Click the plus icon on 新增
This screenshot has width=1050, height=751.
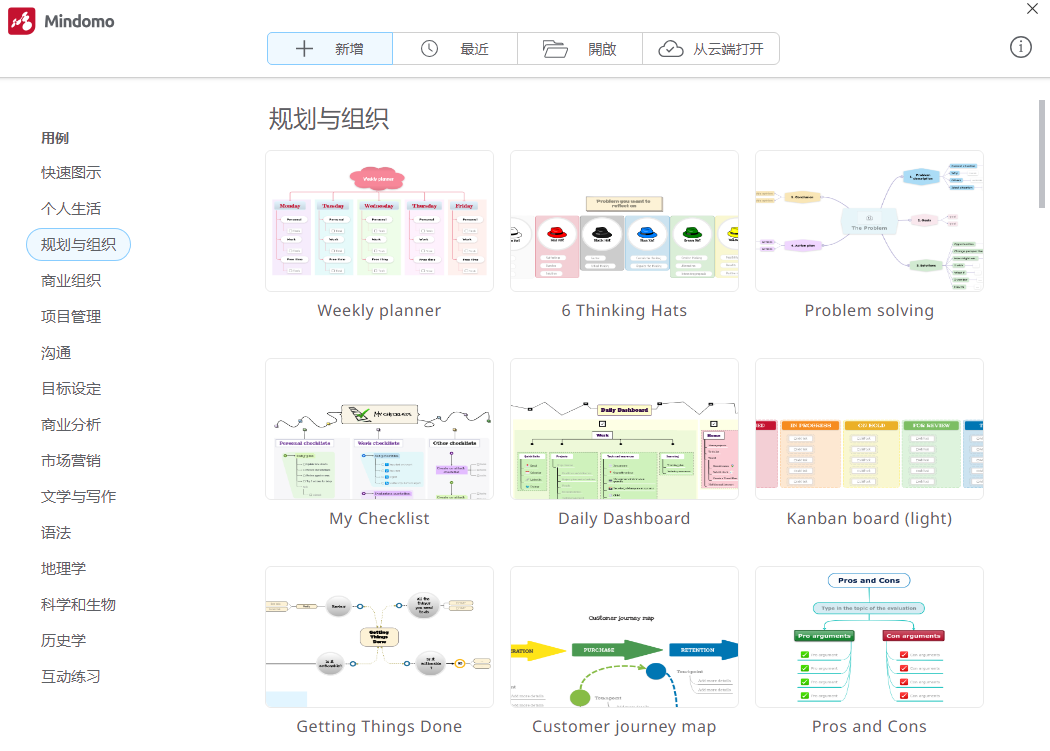[302, 47]
